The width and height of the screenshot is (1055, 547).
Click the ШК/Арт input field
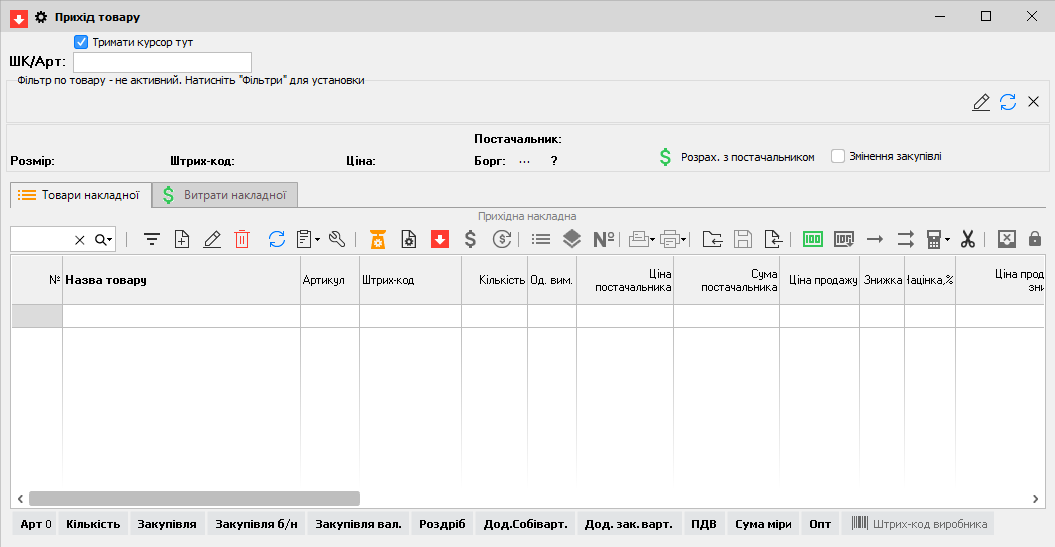(x=162, y=62)
